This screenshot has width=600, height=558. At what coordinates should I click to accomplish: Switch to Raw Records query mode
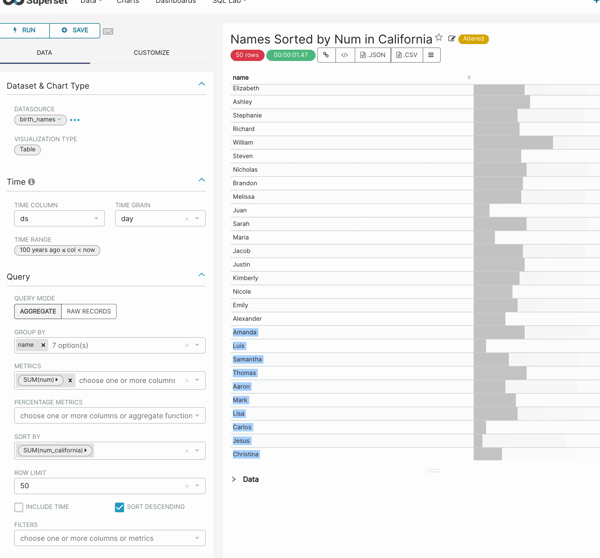89,311
